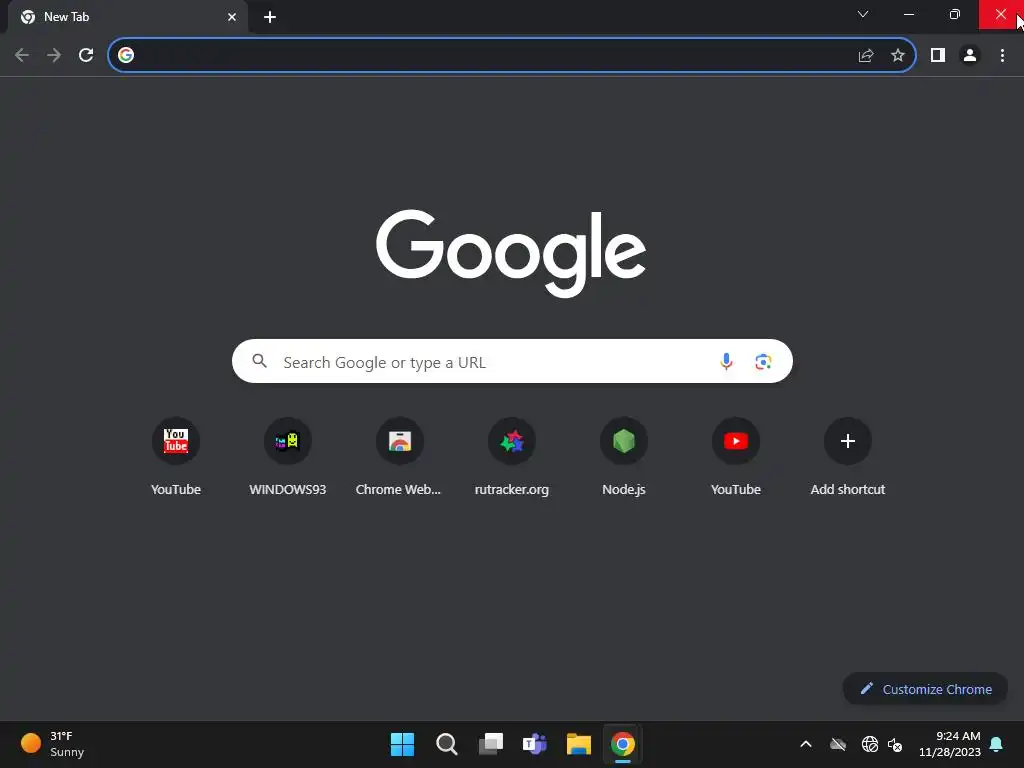1024x768 pixels.
Task: Open the network globe tray icon
Action: [x=869, y=744]
